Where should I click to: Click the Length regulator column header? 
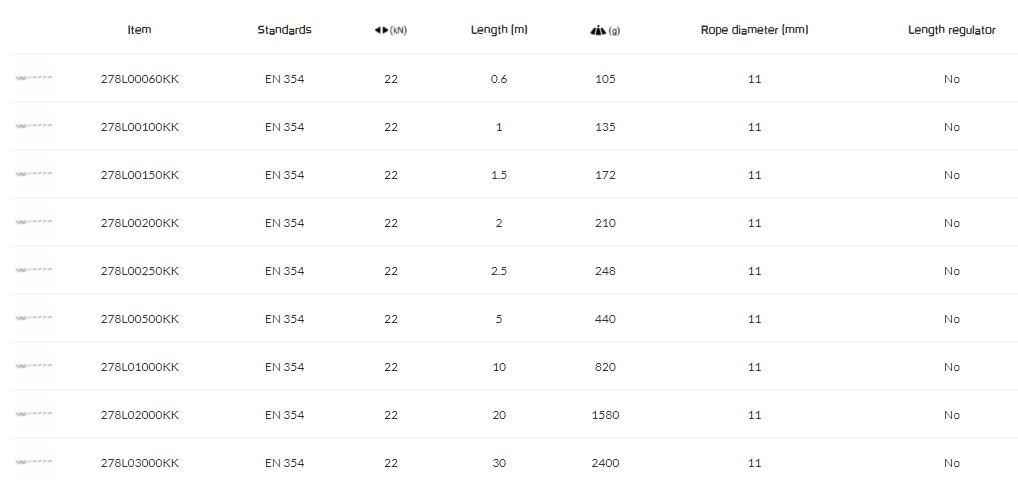951,30
